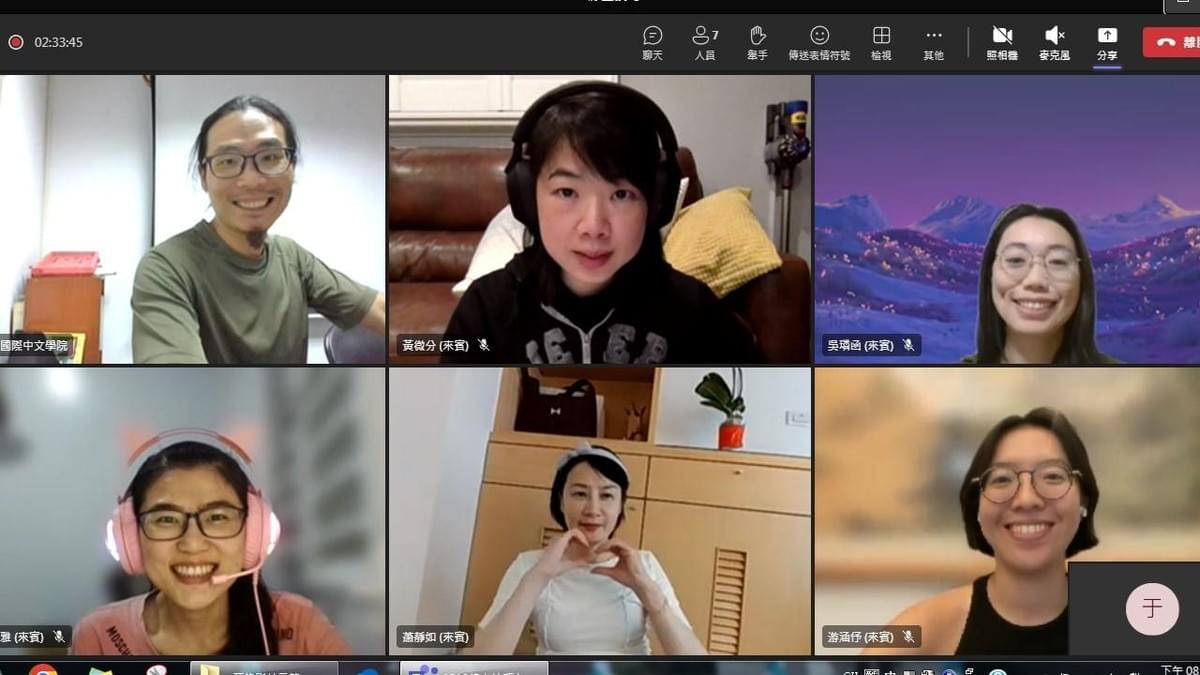Click the 國際中文學院 name label
This screenshot has height=675, width=1200.
[34, 345]
